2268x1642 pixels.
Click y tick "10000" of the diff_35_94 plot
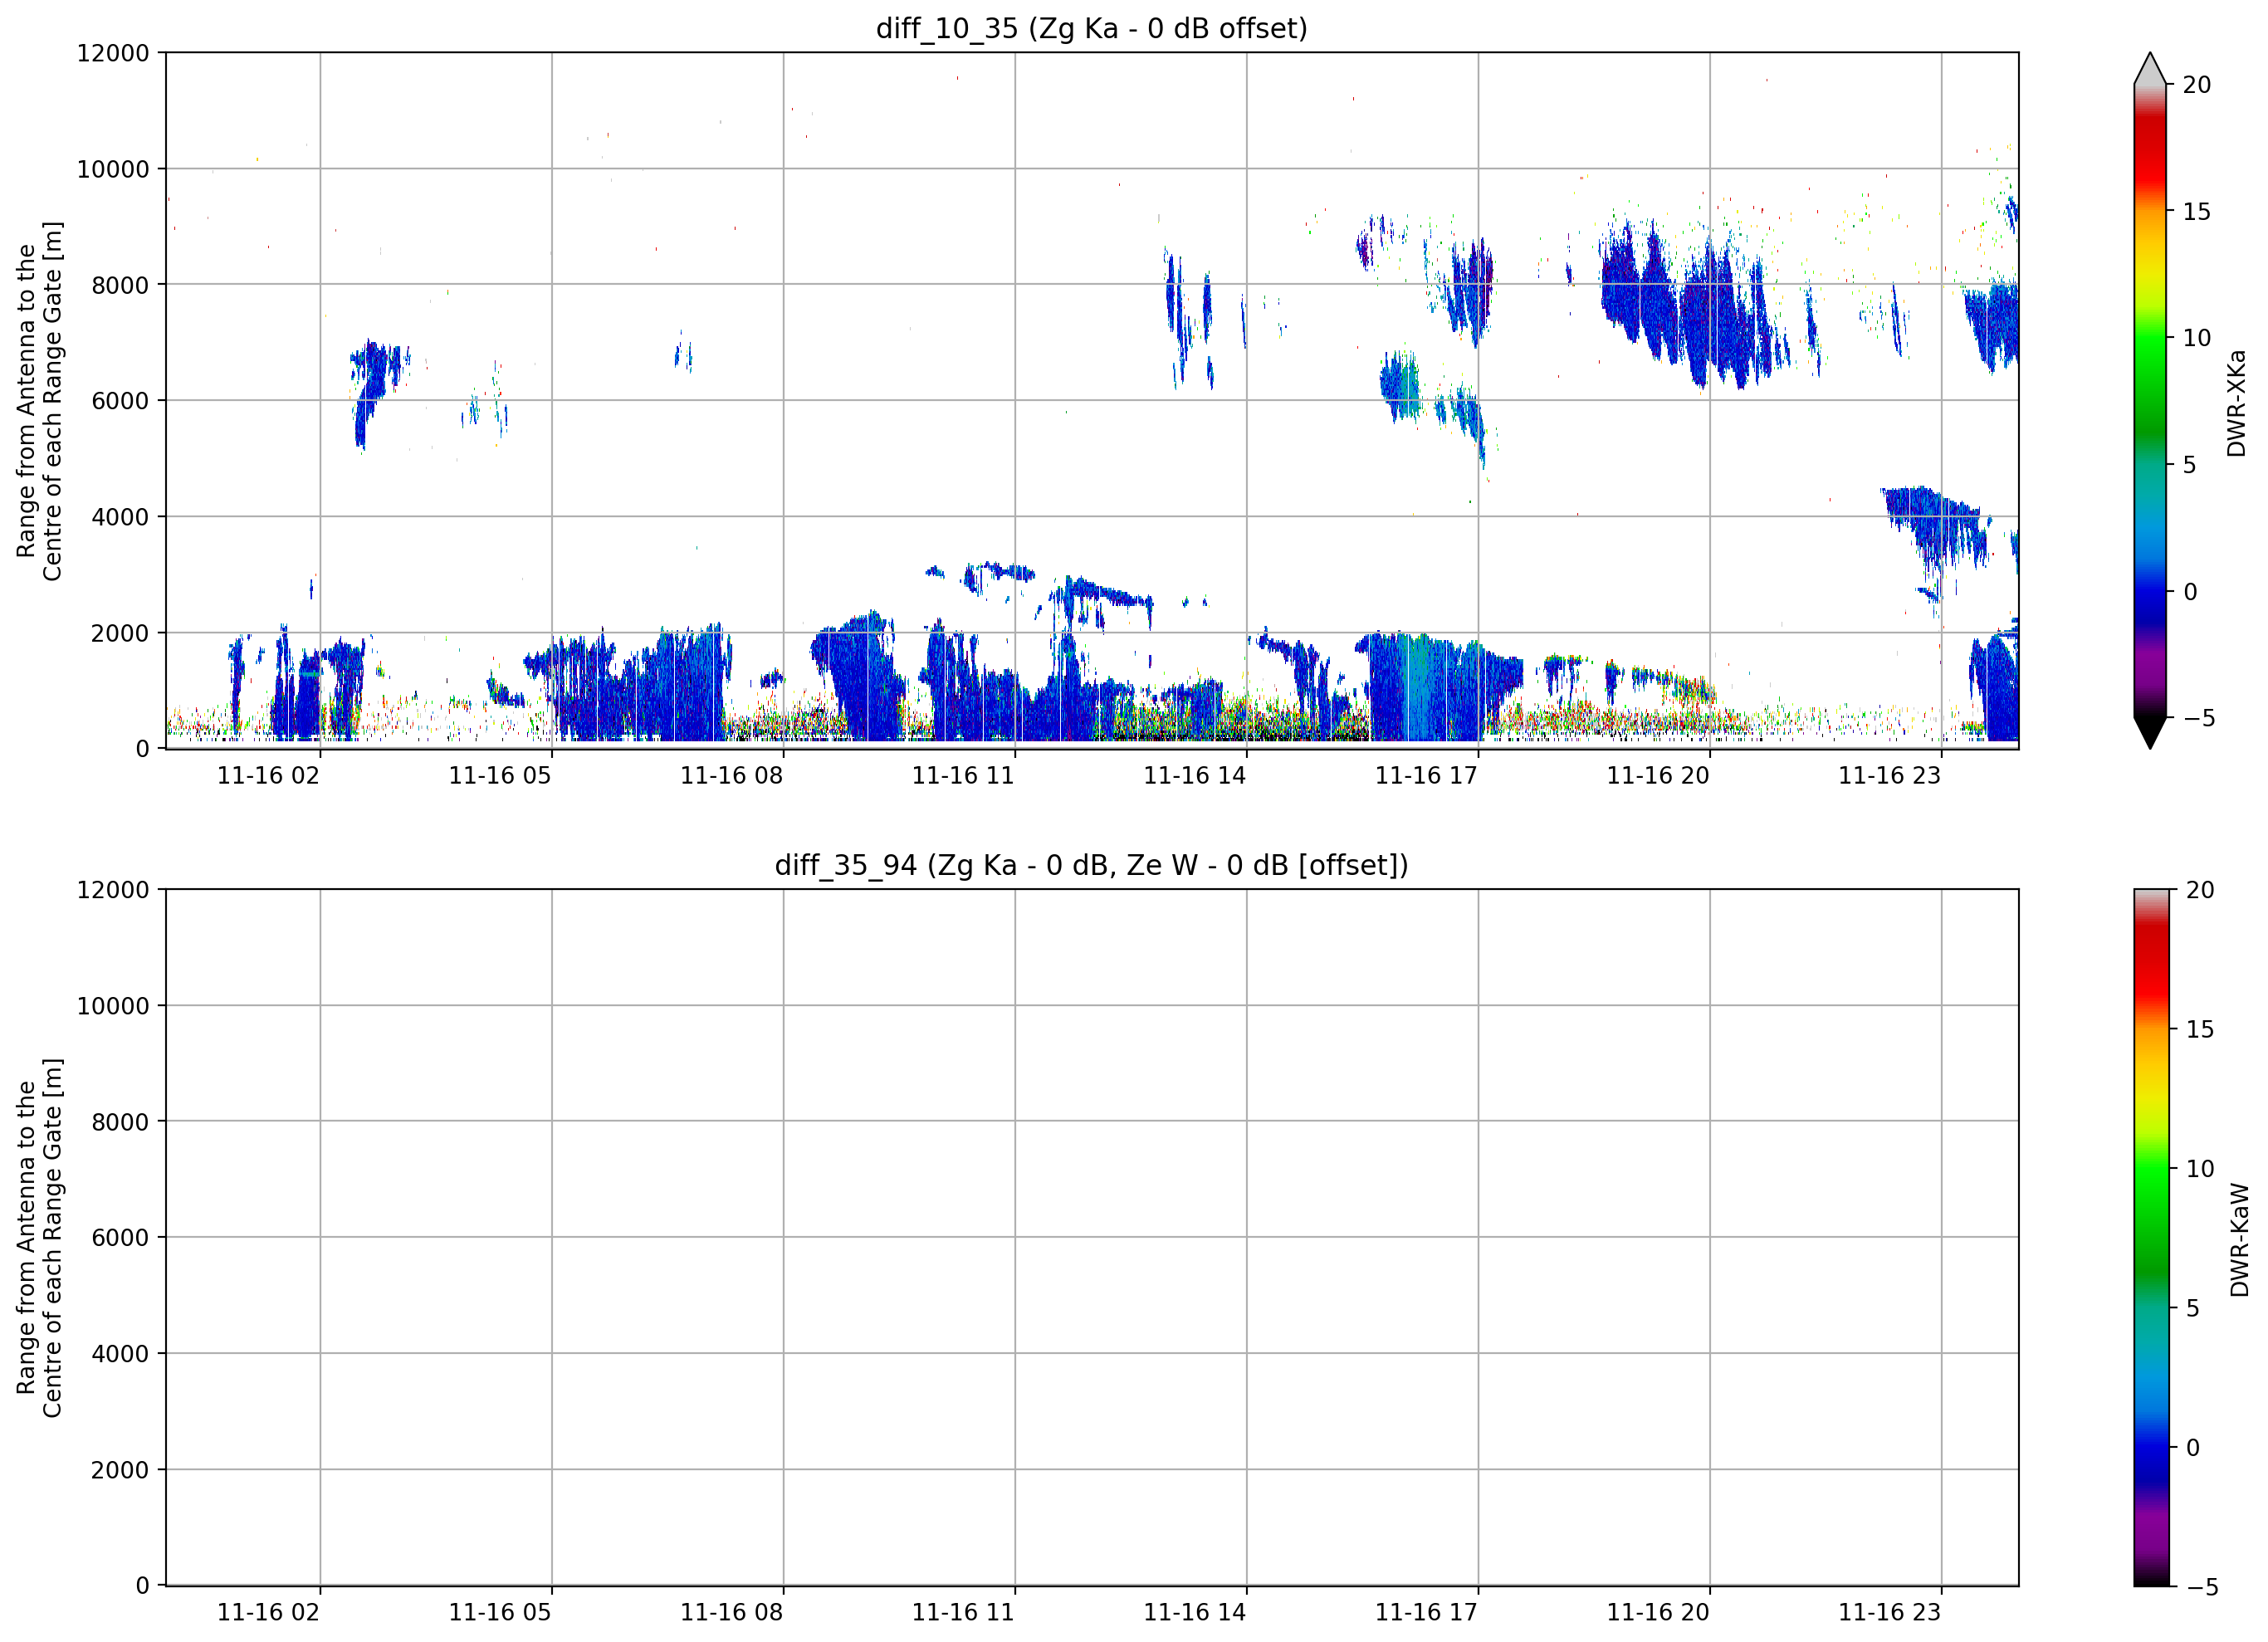pyautogui.click(x=113, y=1006)
